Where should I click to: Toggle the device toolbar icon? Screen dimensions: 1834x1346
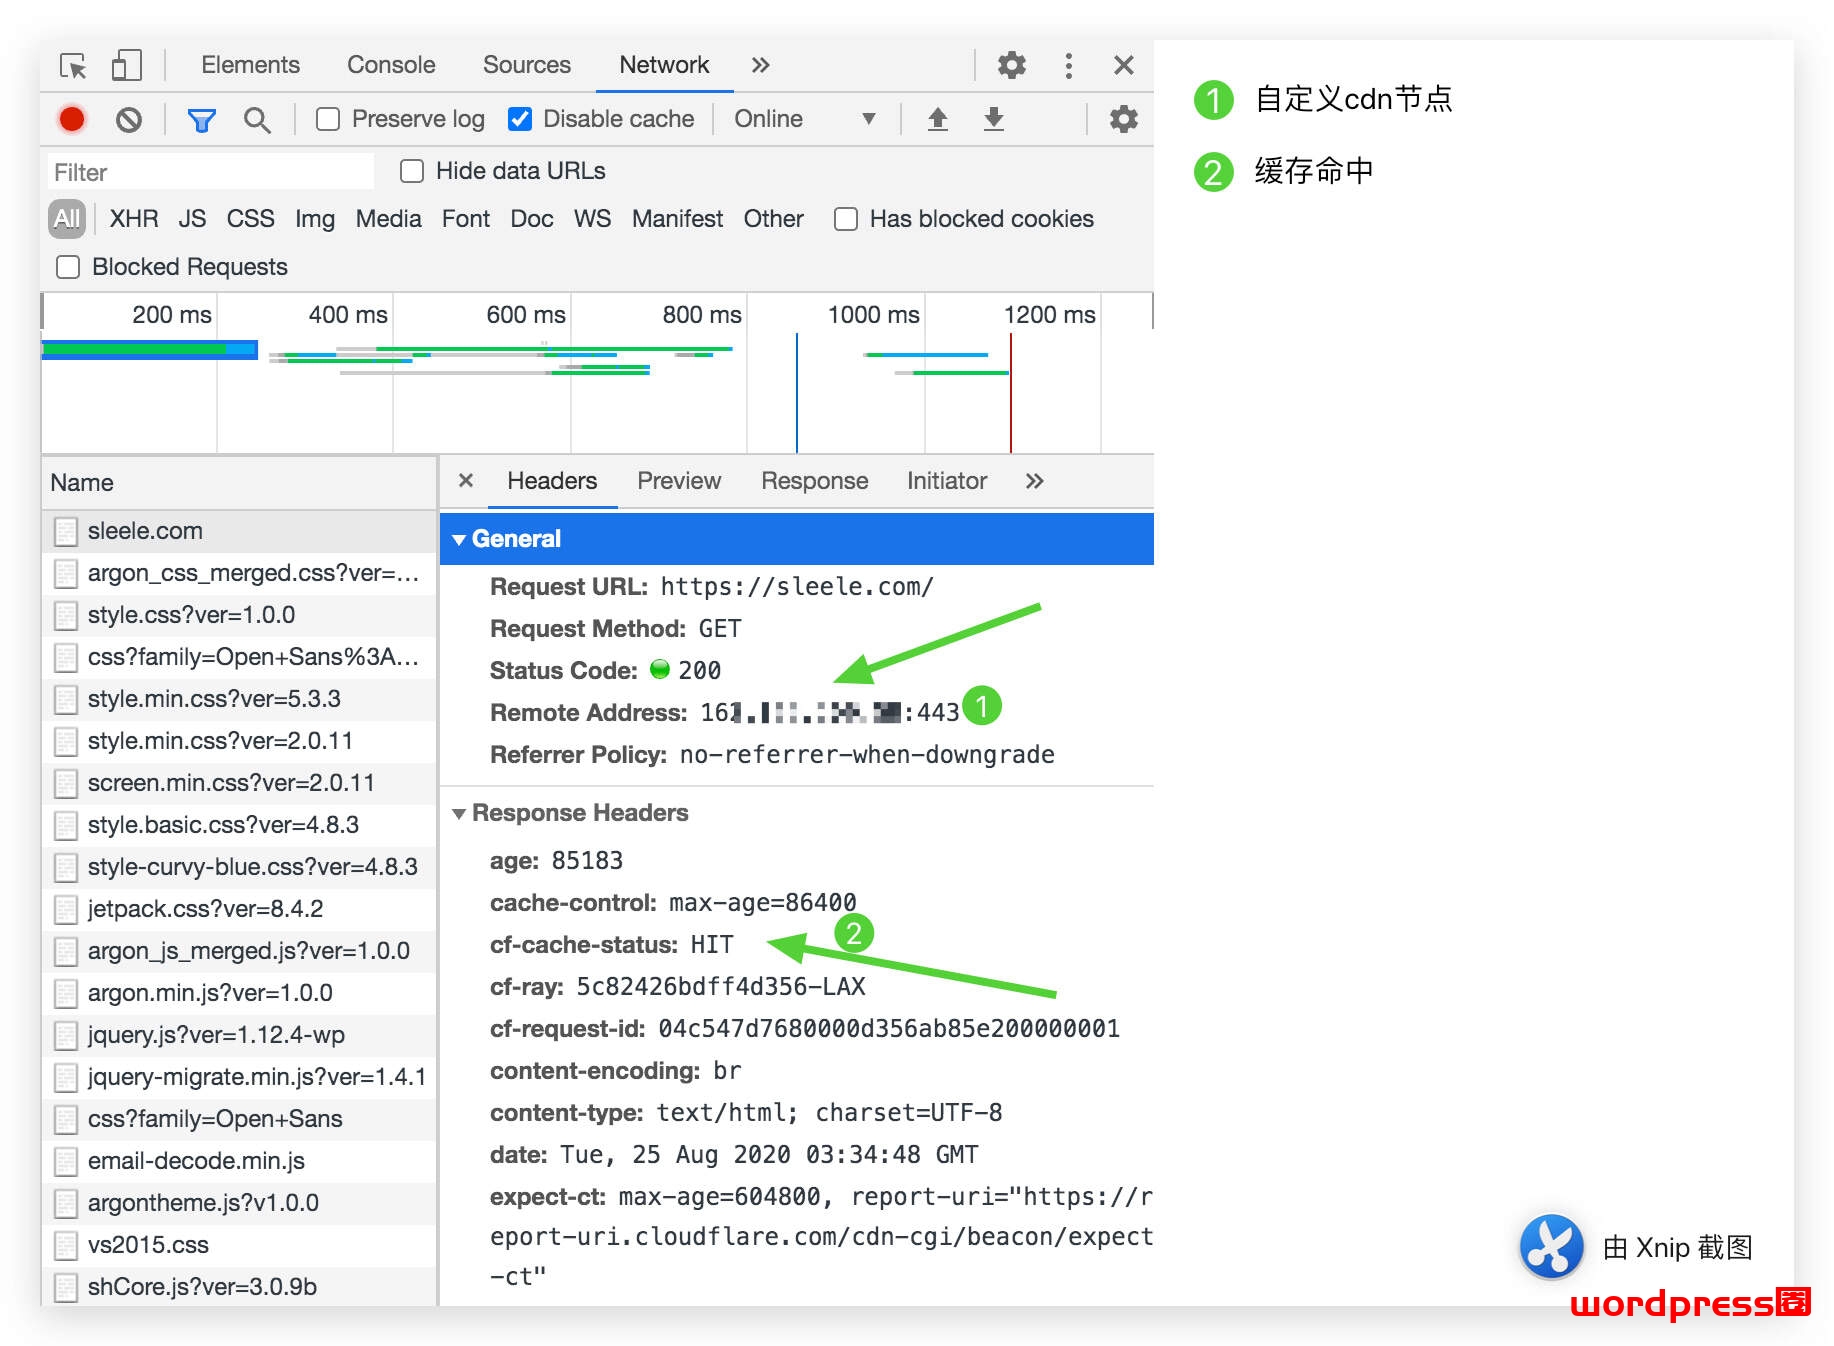pos(126,66)
